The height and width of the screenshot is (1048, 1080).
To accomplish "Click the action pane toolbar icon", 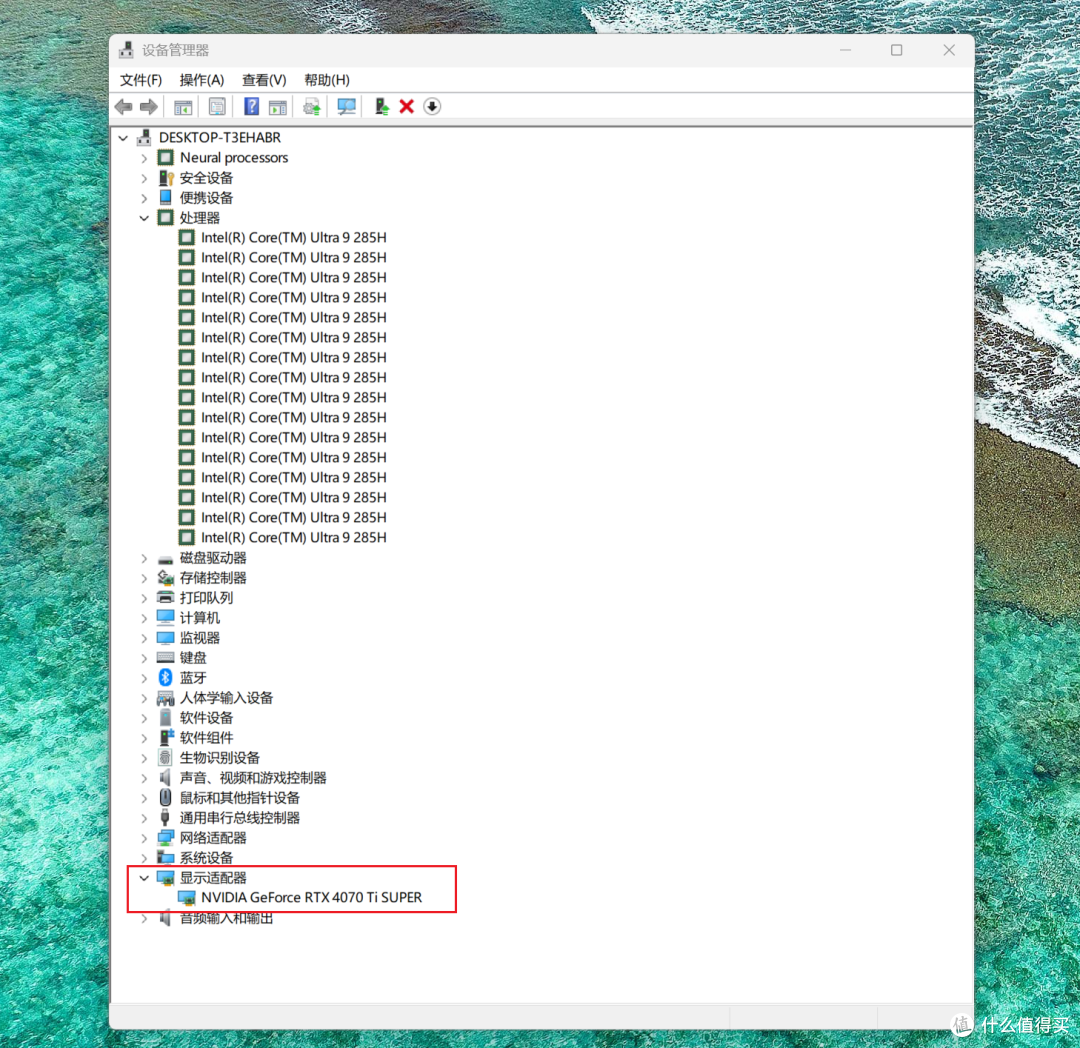I will 278,107.
